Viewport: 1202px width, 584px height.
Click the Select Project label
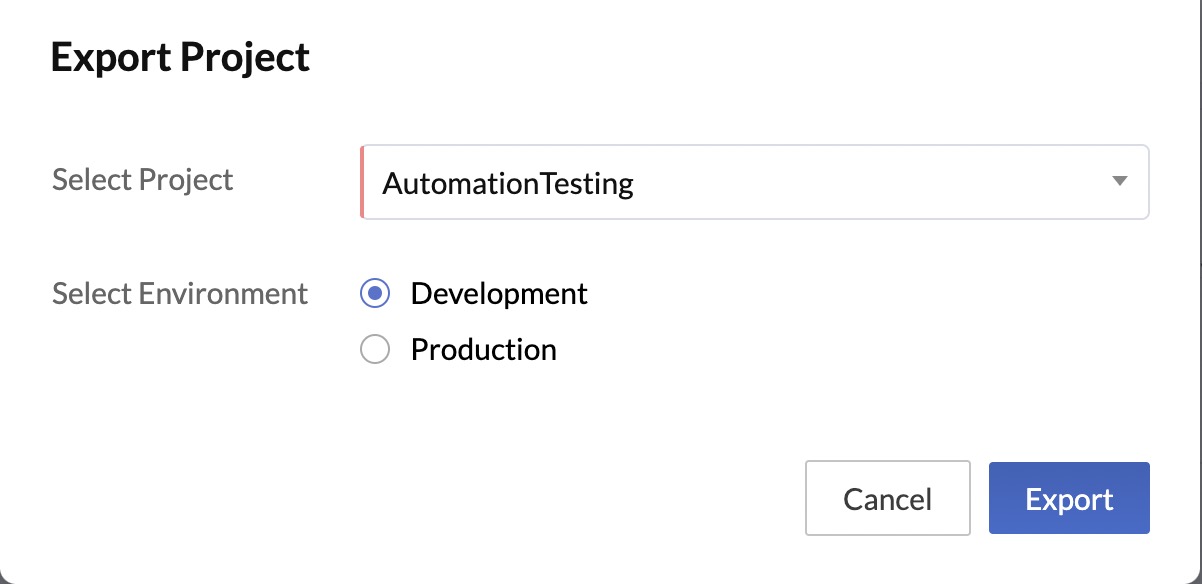click(142, 180)
